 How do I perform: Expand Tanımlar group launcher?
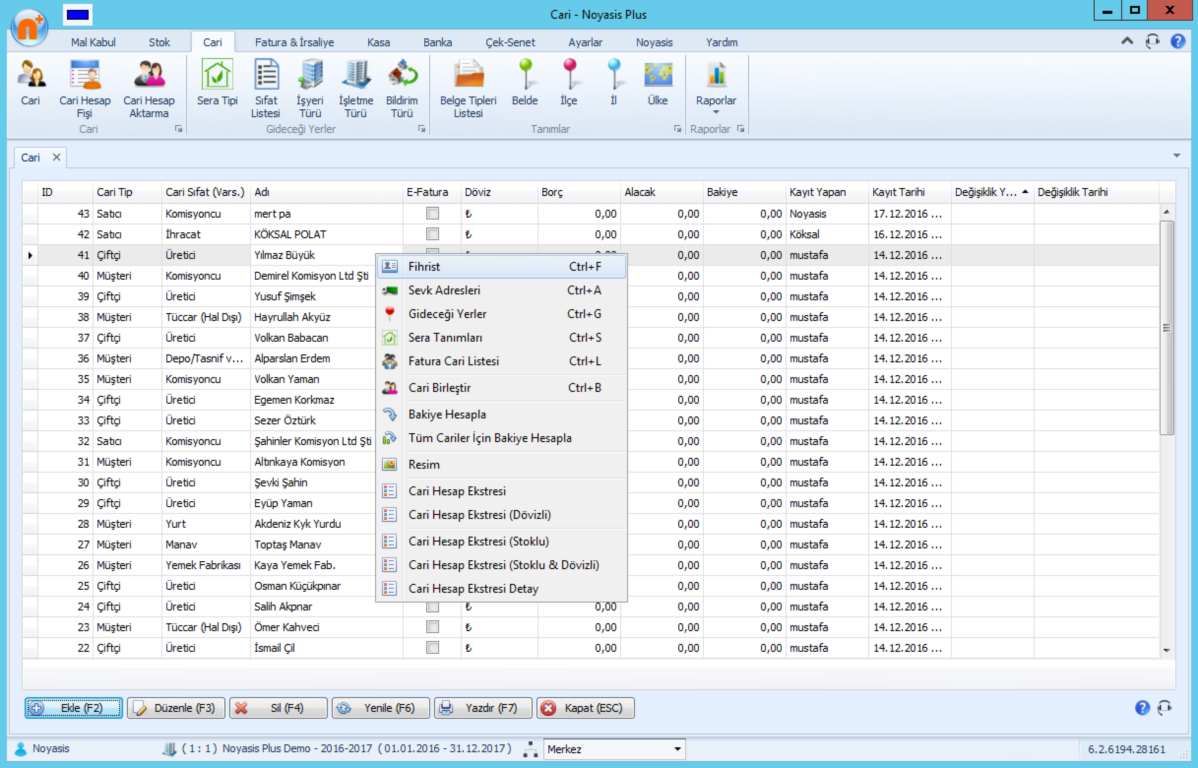pyautogui.click(x=678, y=129)
